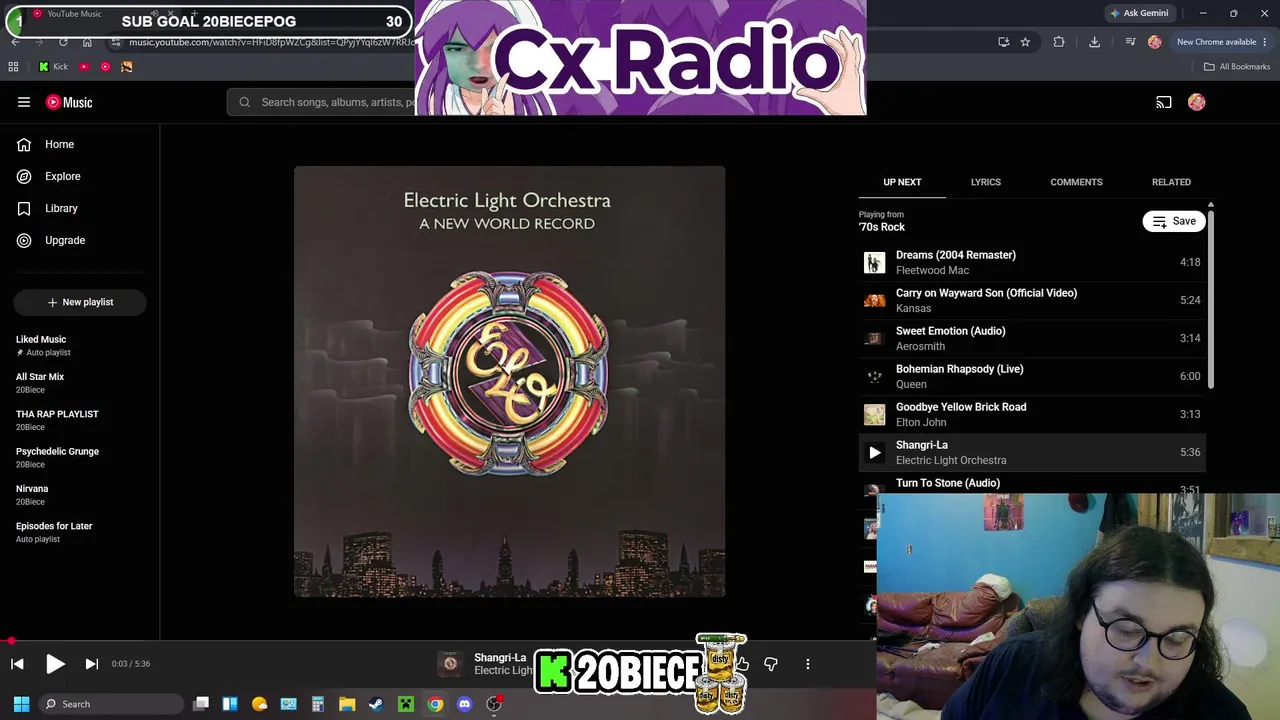The width and height of the screenshot is (1280, 720).
Task: Open File Explorer from the taskbar
Action: 347,704
